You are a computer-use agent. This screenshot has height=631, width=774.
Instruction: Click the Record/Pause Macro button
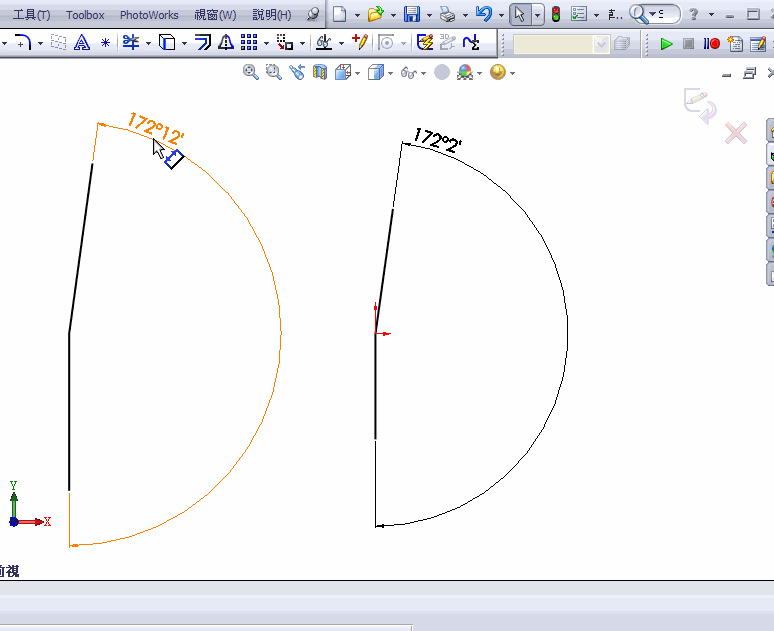711,43
